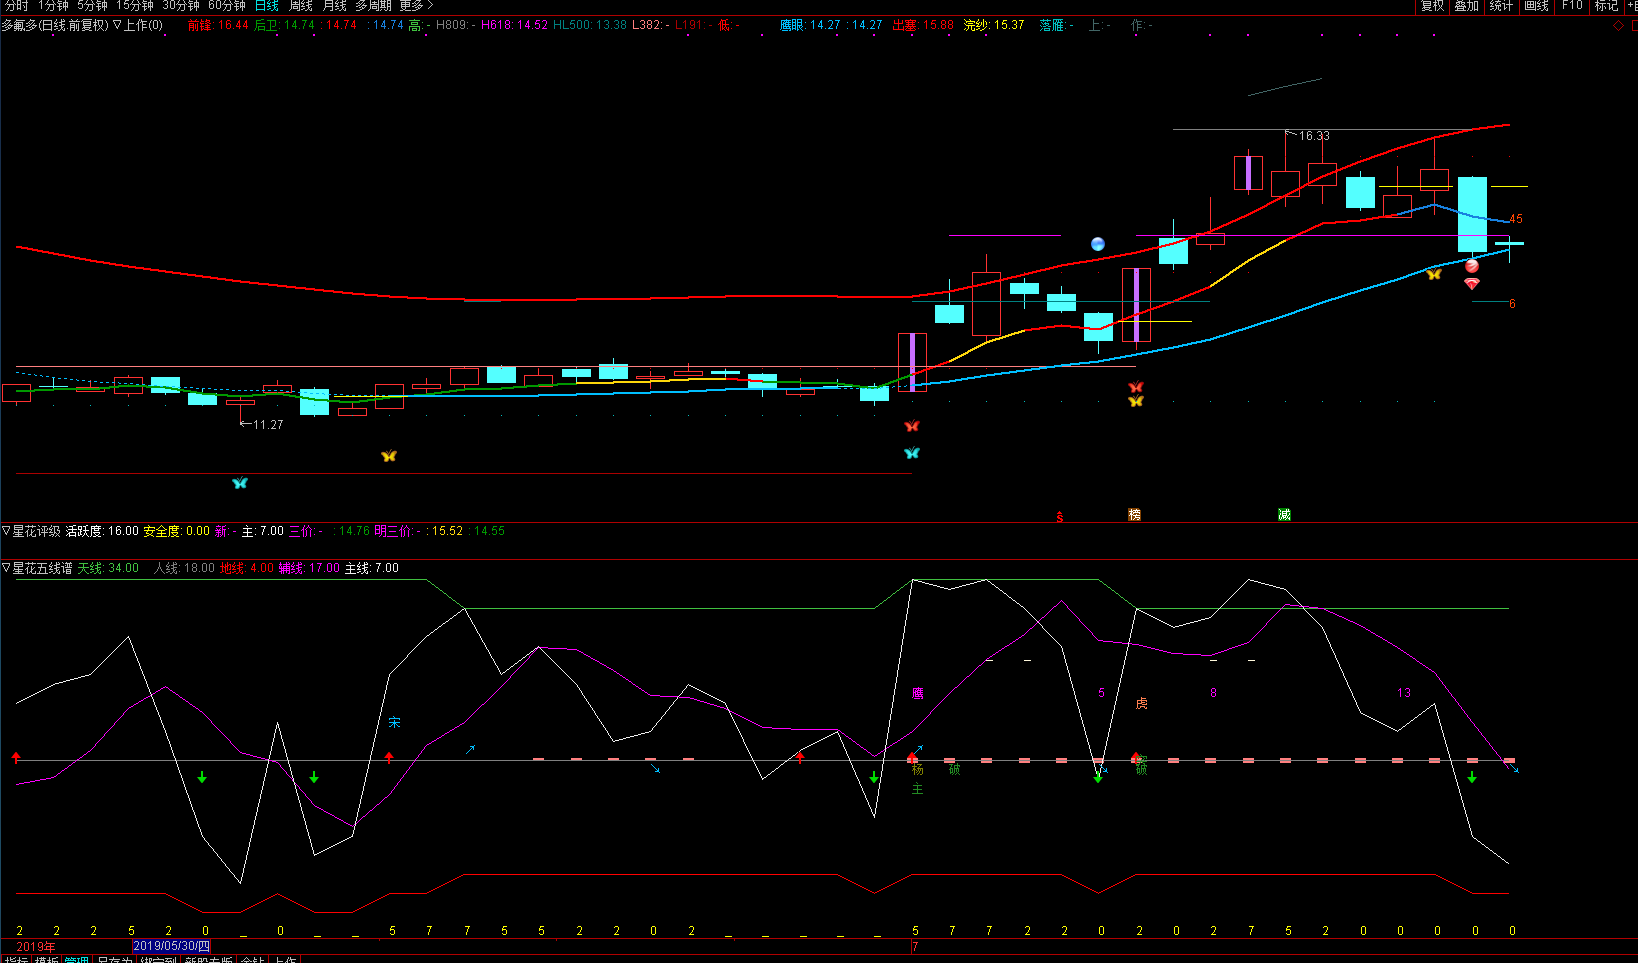Click the 绑定到 bind-to button at the bottom

coord(158,959)
